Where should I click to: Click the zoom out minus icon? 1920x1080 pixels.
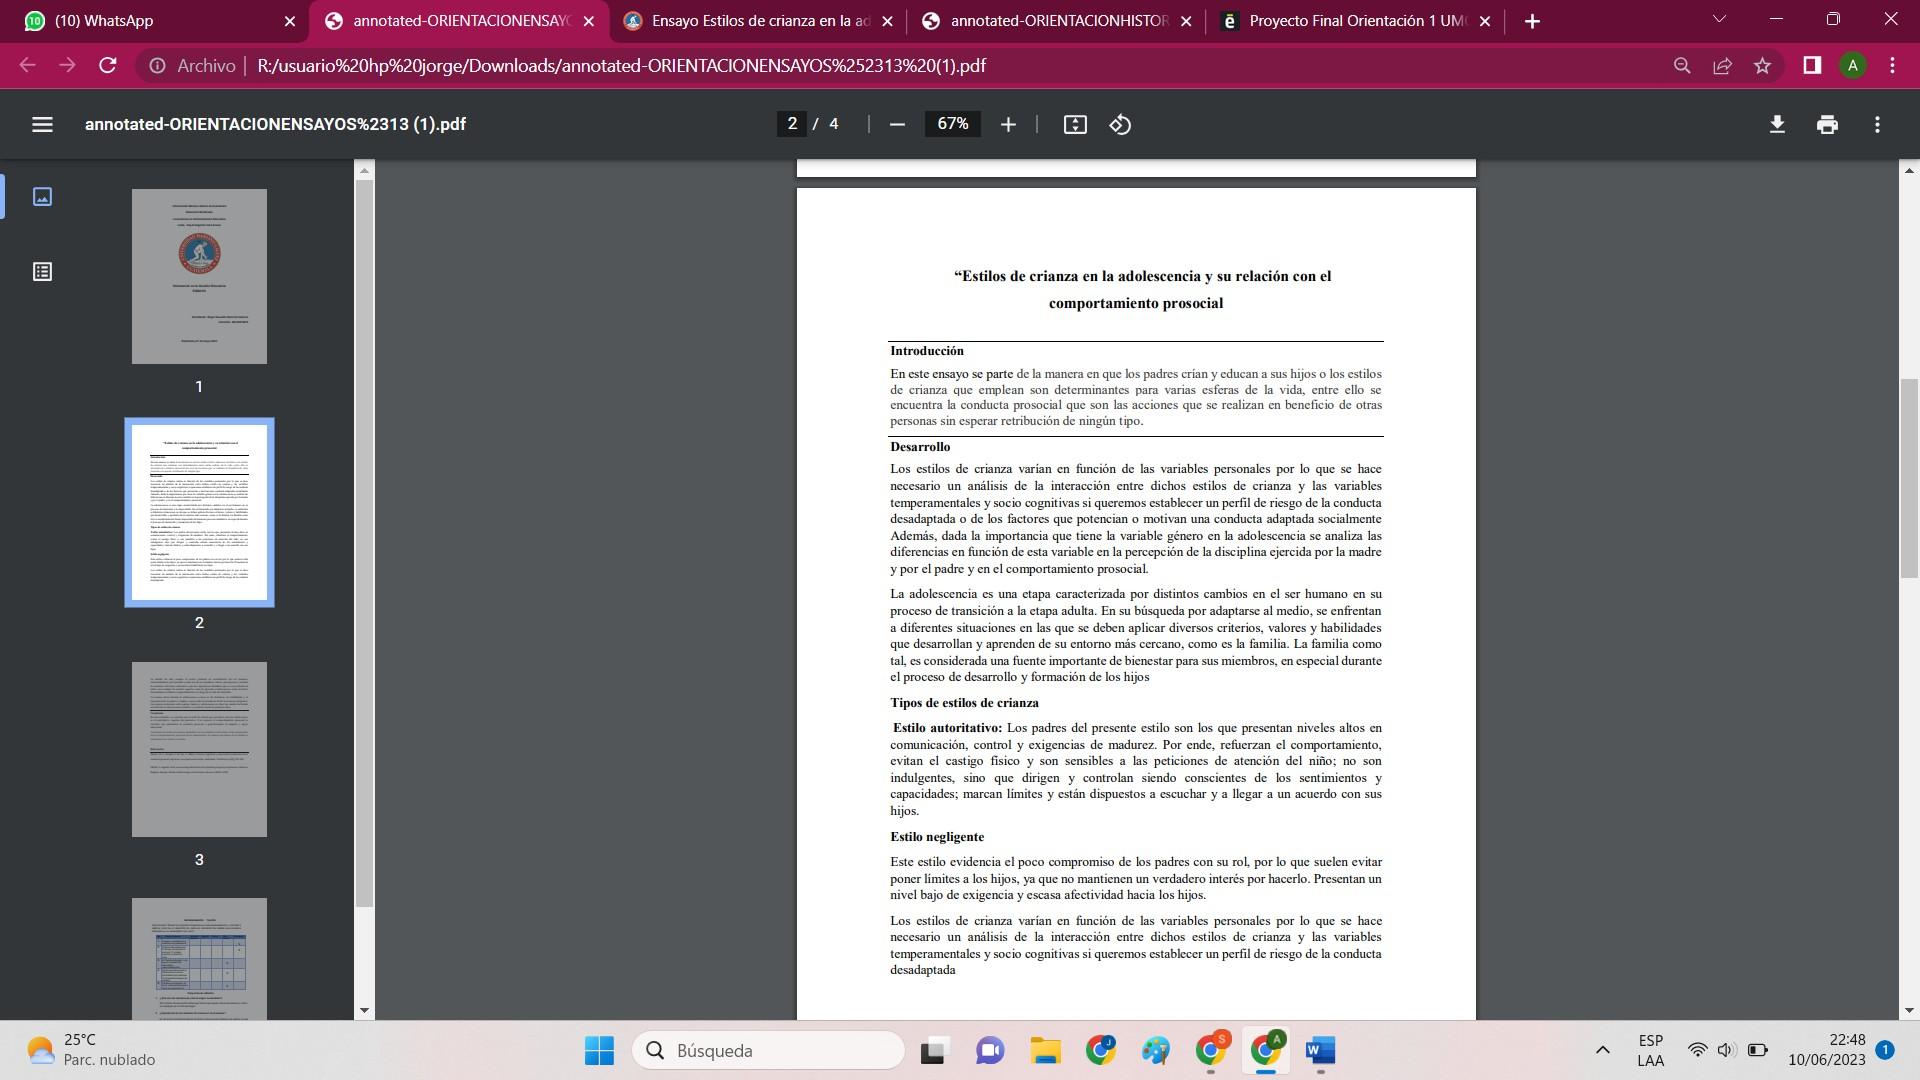coord(897,124)
